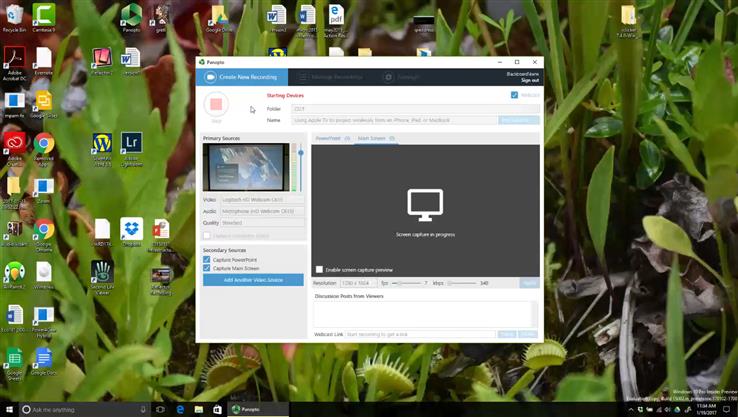This screenshot has height=417, width=738.
Task: Uncheck Capture PowerPoint
Action: (207, 259)
